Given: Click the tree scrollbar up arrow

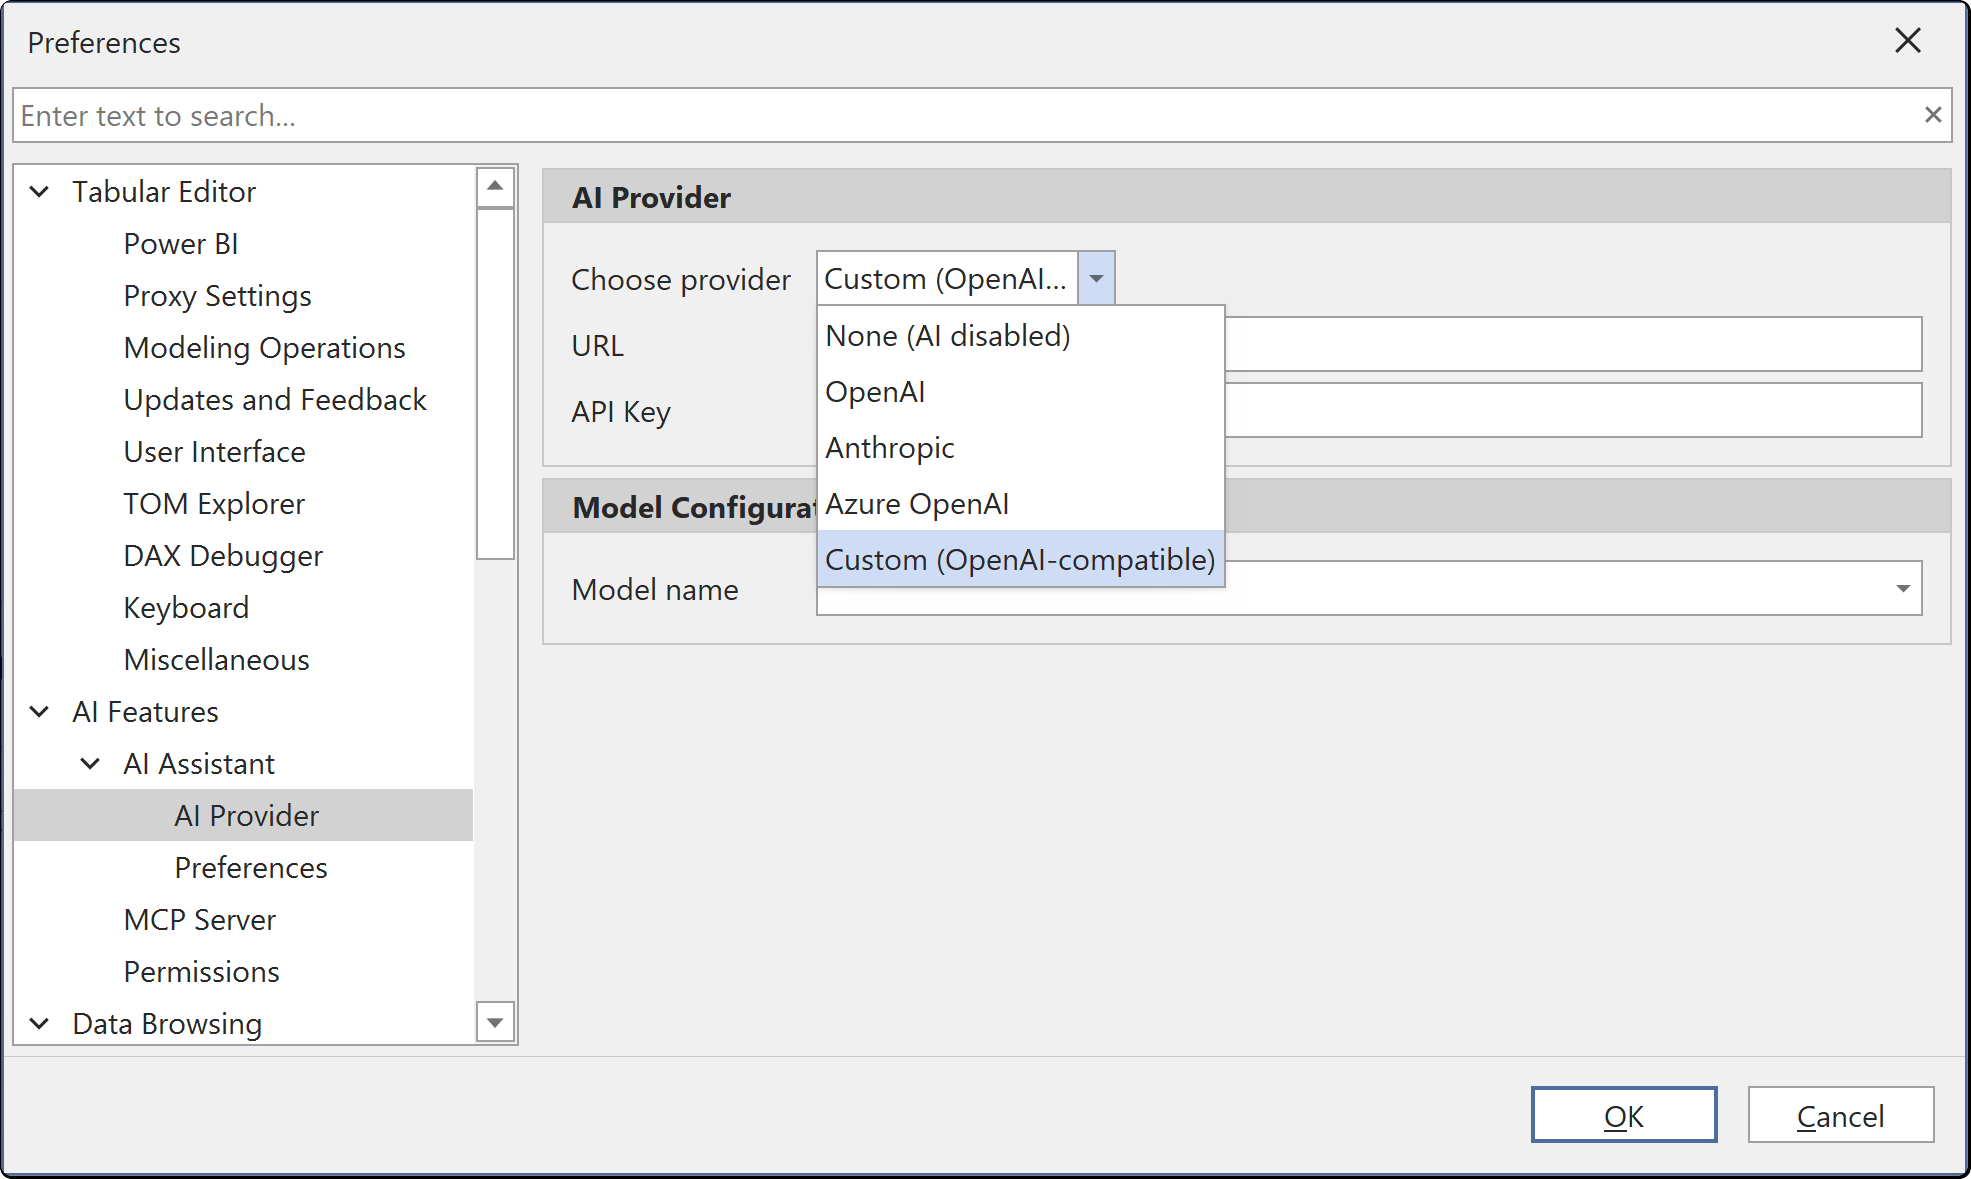Looking at the screenshot, I should coord(495,187).
